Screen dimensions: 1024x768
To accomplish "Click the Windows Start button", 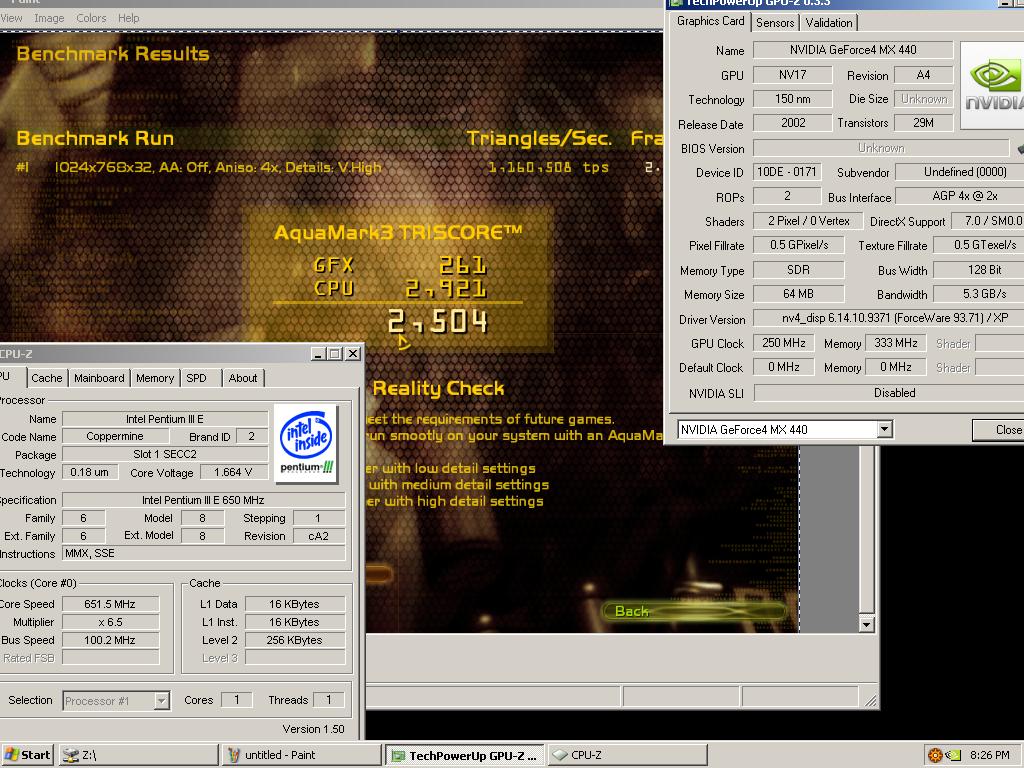I will pos(27,755).
